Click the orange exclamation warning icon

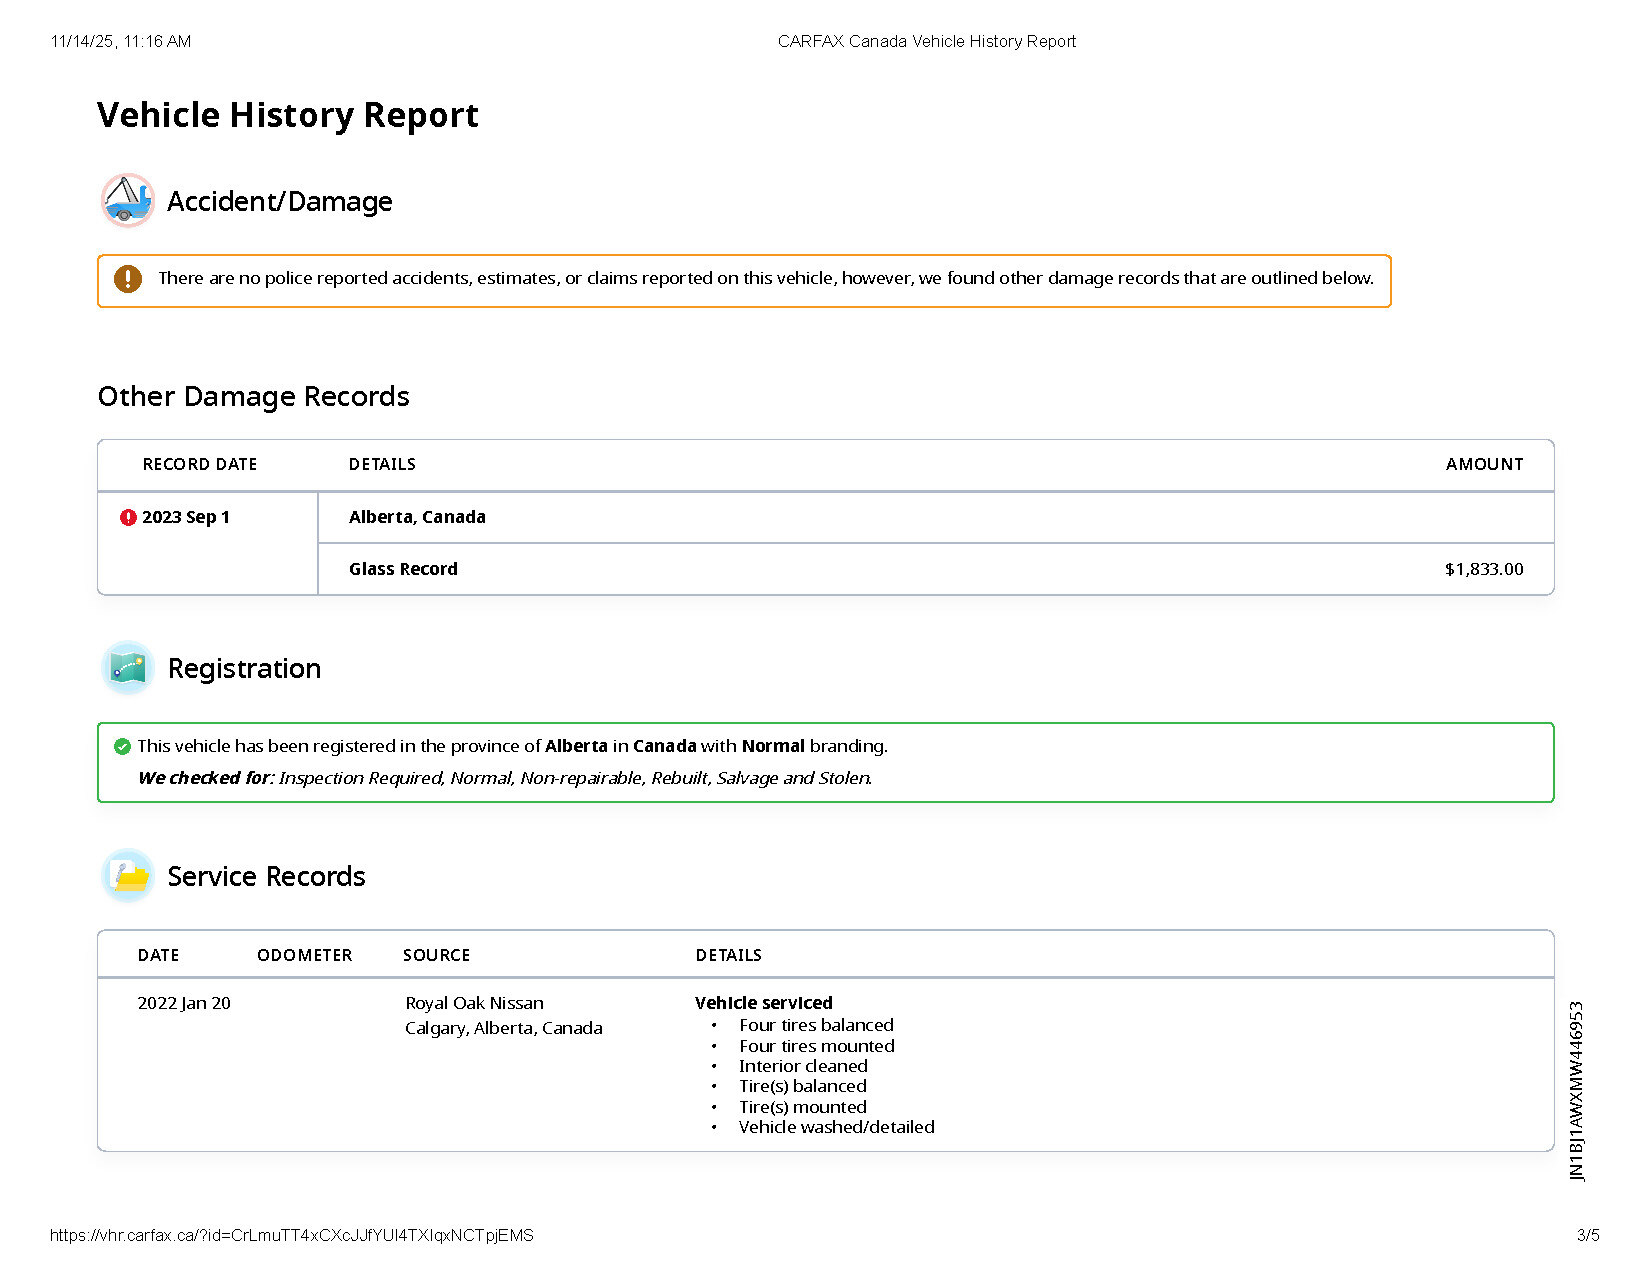(x=128, y=279)
